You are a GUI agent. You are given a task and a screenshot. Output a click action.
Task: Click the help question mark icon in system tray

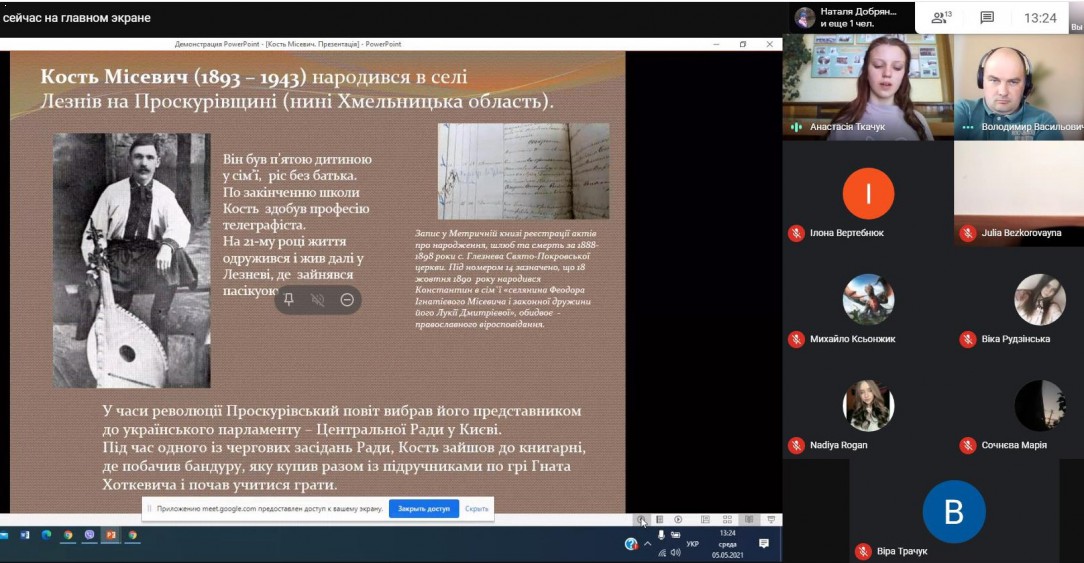[632, 544]
